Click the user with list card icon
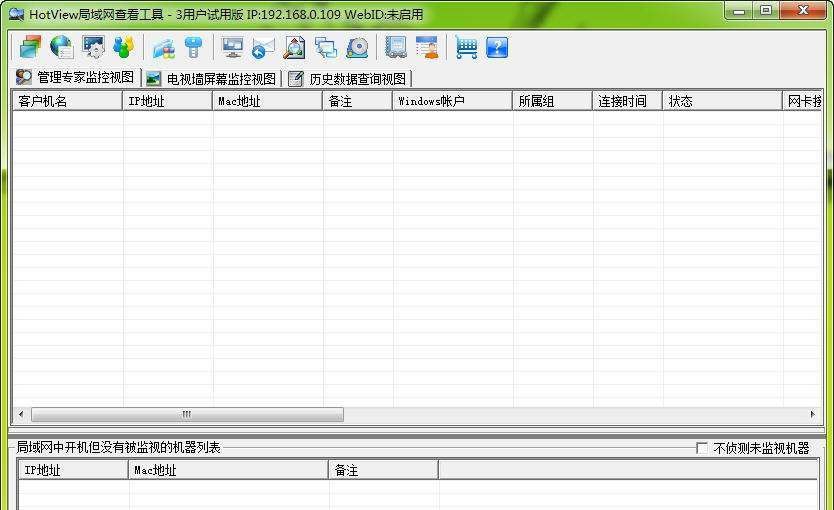 [x=427, y=47]
